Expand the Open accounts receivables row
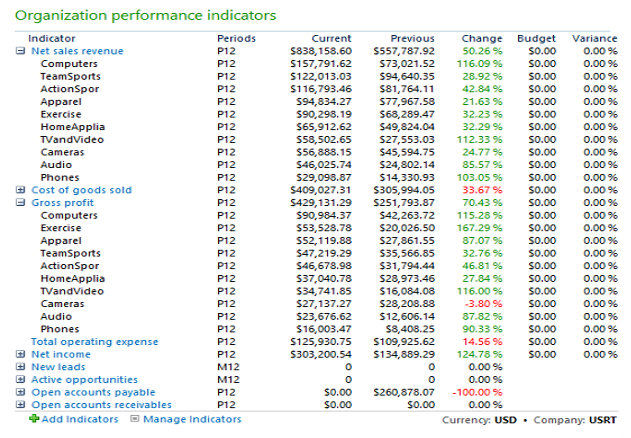This screenshot has width=631, height=438. (x=21, y=405)
